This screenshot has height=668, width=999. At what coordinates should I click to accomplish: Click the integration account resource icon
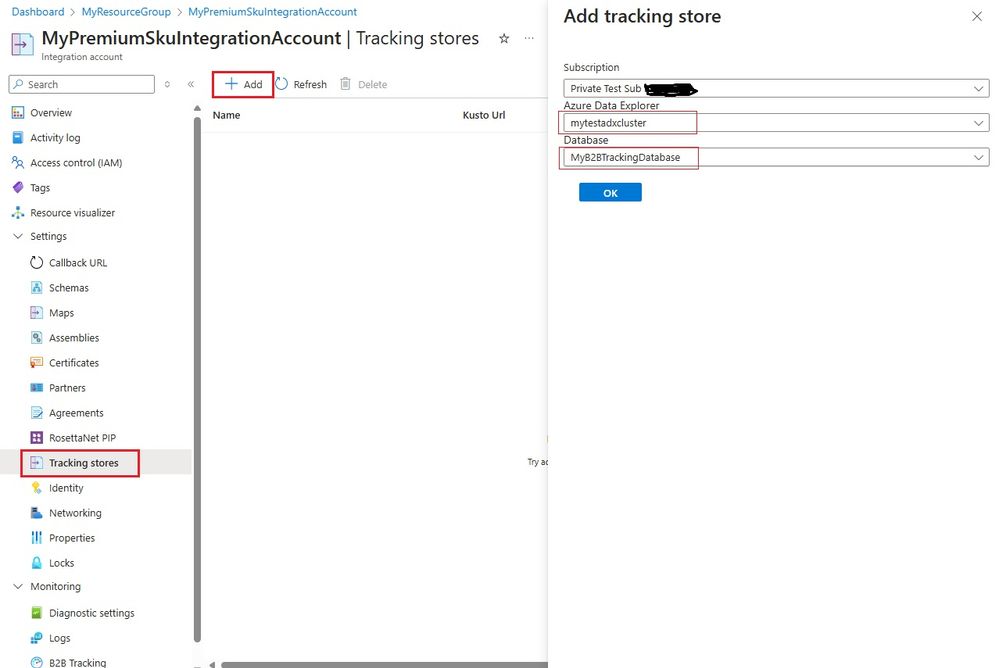pos(22,45)
